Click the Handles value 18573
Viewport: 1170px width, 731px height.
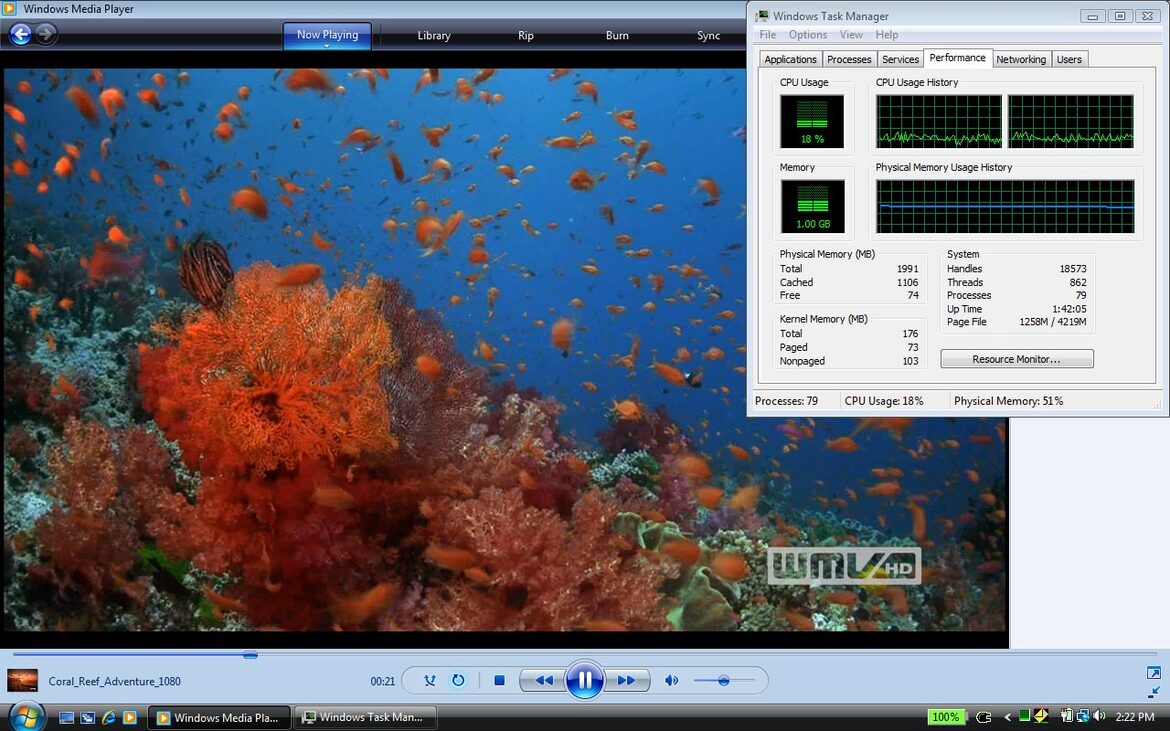[x=1073, y=269]
